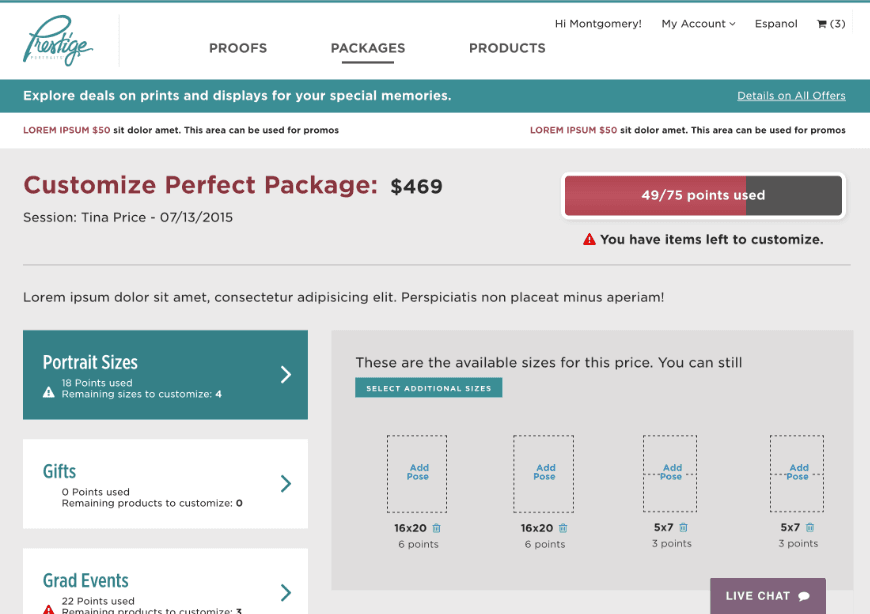The image size is (870, 614).
Task: Remove the first 5x7 portrait size
Action: [684, 527]
